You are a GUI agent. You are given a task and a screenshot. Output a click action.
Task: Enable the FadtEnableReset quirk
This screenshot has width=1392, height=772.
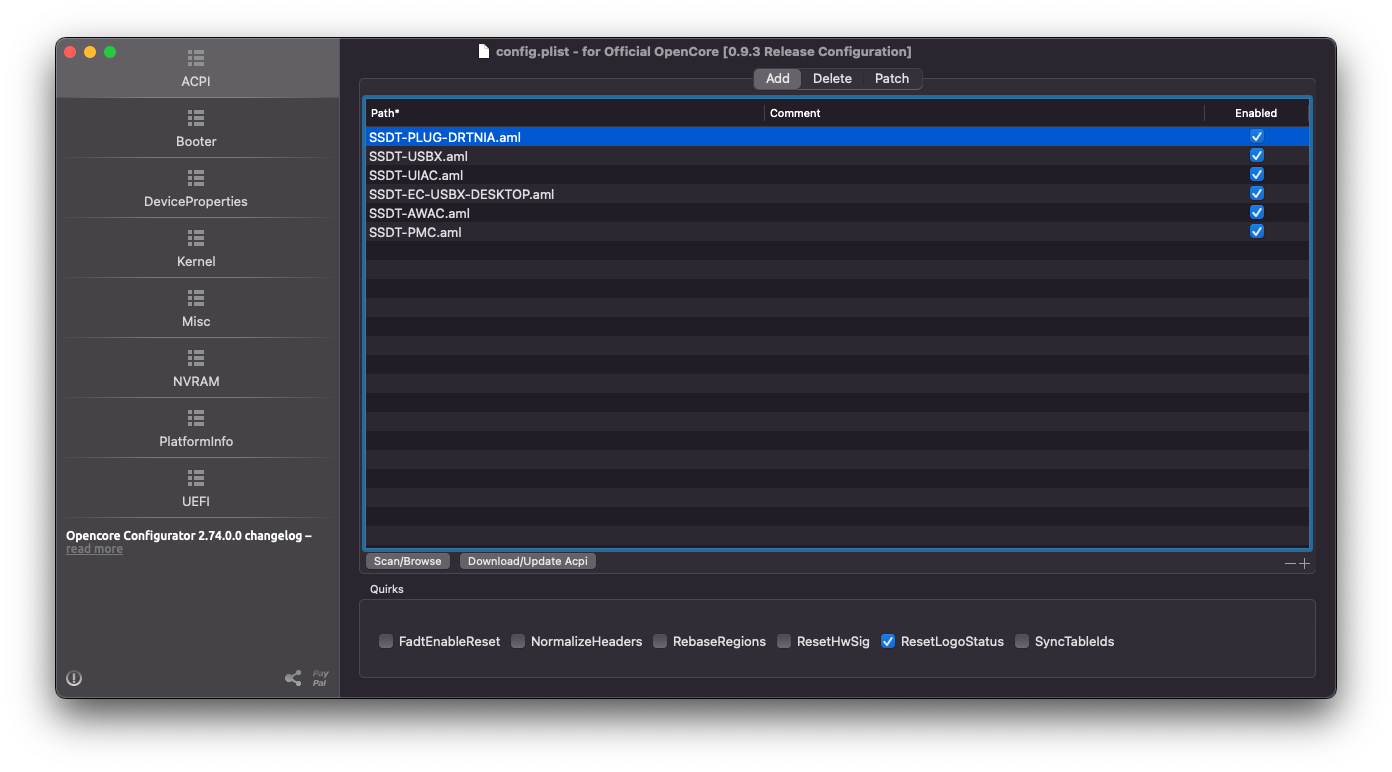386,642
